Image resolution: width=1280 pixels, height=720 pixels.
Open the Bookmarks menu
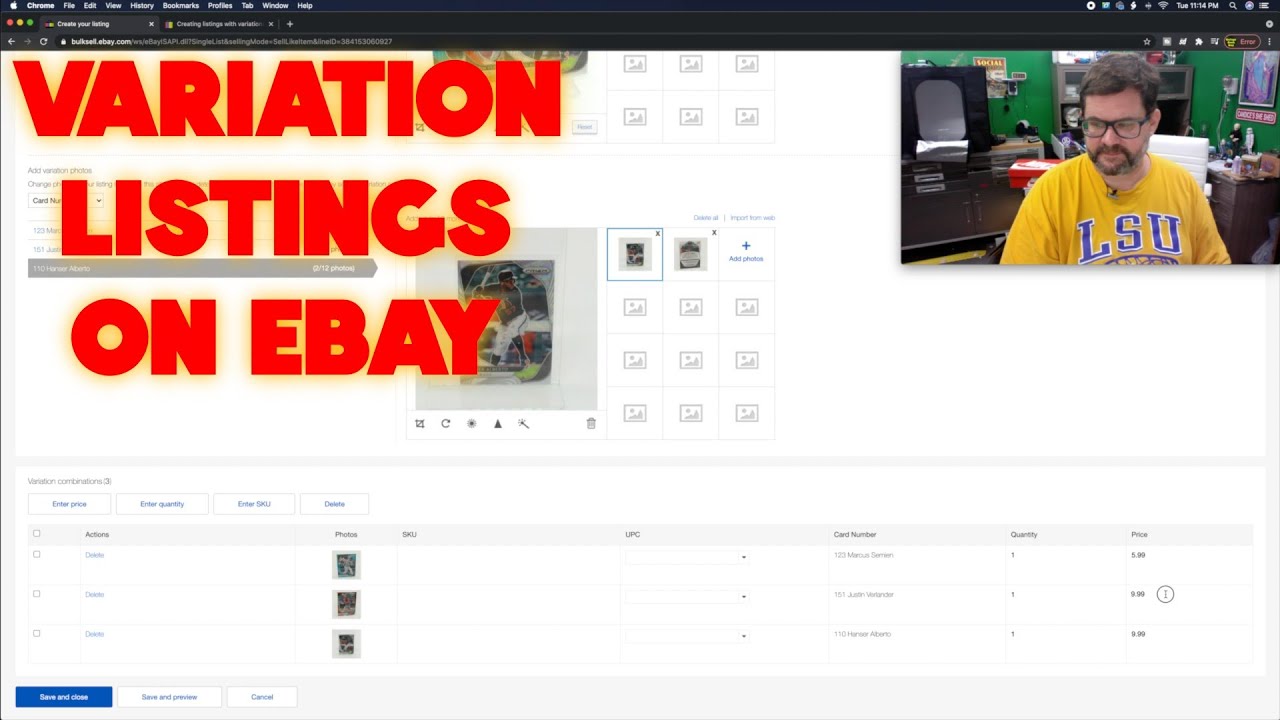click(x=181, y=5)
